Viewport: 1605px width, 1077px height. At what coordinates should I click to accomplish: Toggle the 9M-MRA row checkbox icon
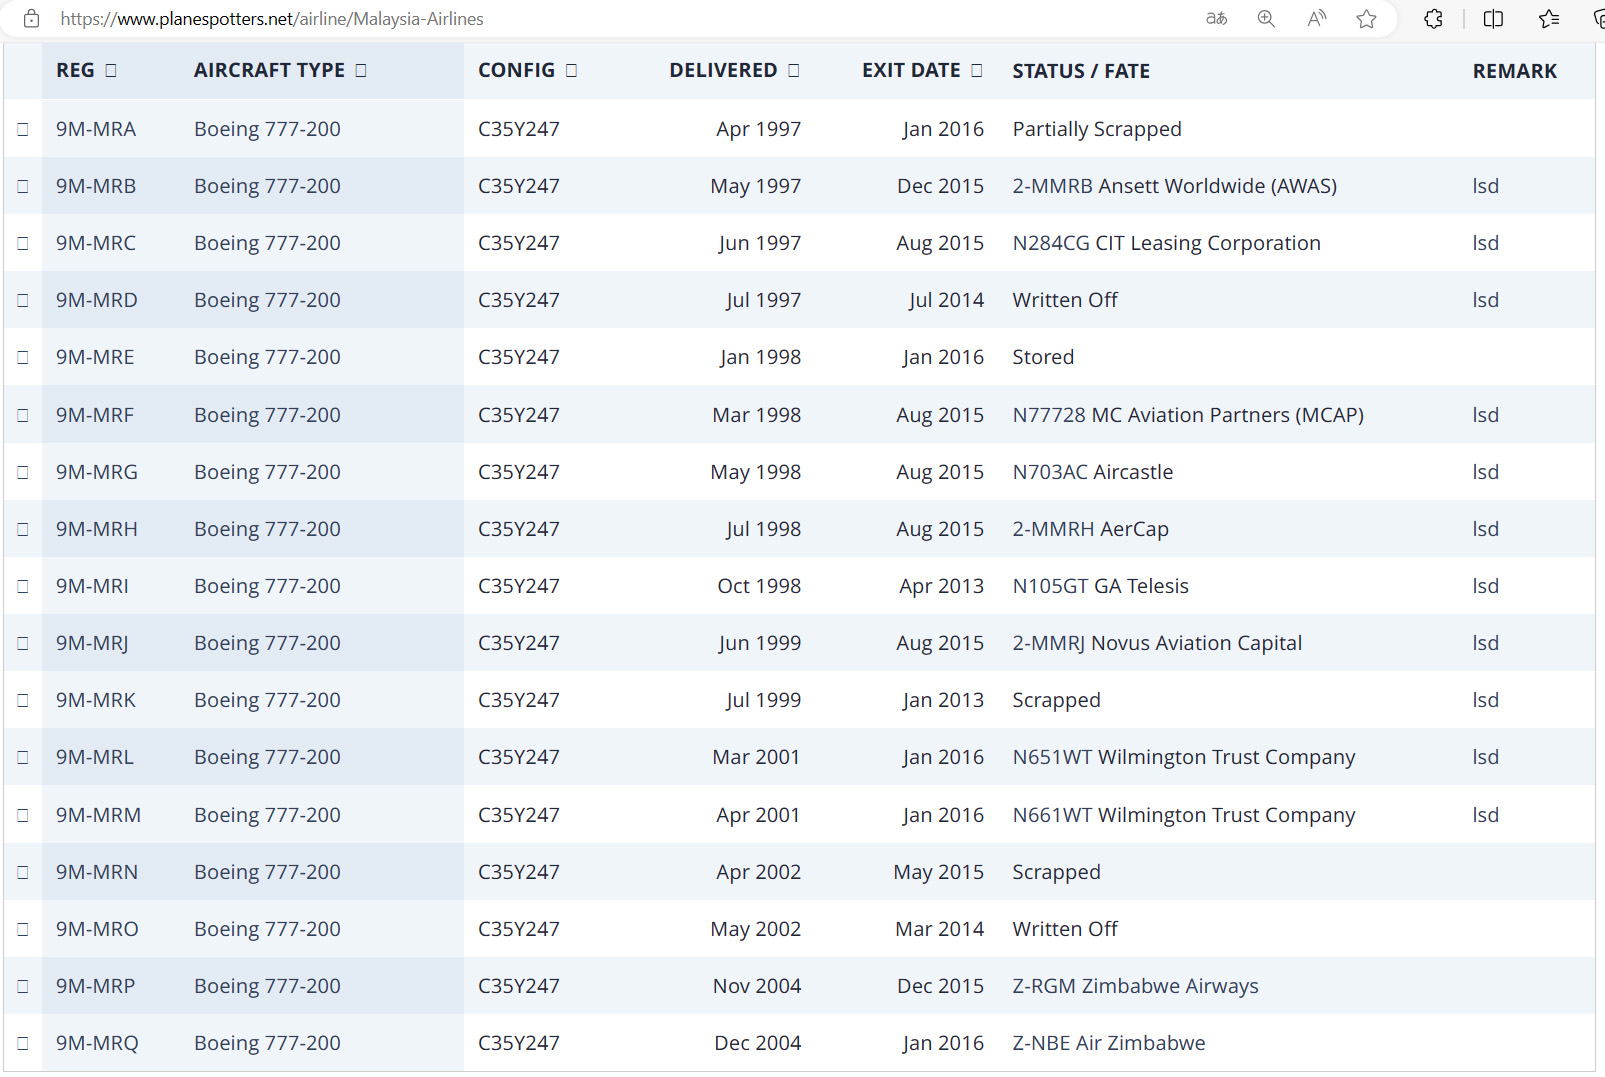click(23, 129)
